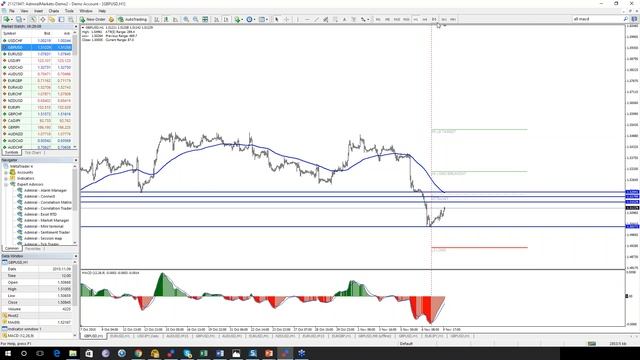The image size is (640, 360).
Task: Select Admiral - Excel RTD expert advisor
Action: pyautogui.click(x=40, y=214)
